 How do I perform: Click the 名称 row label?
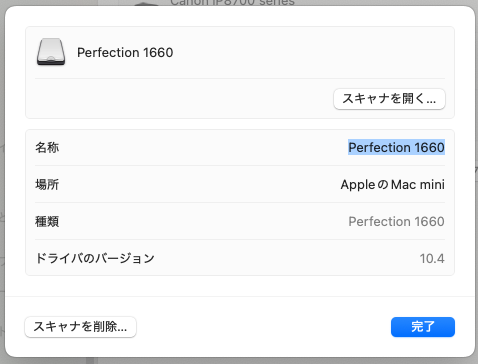[47, 147]
